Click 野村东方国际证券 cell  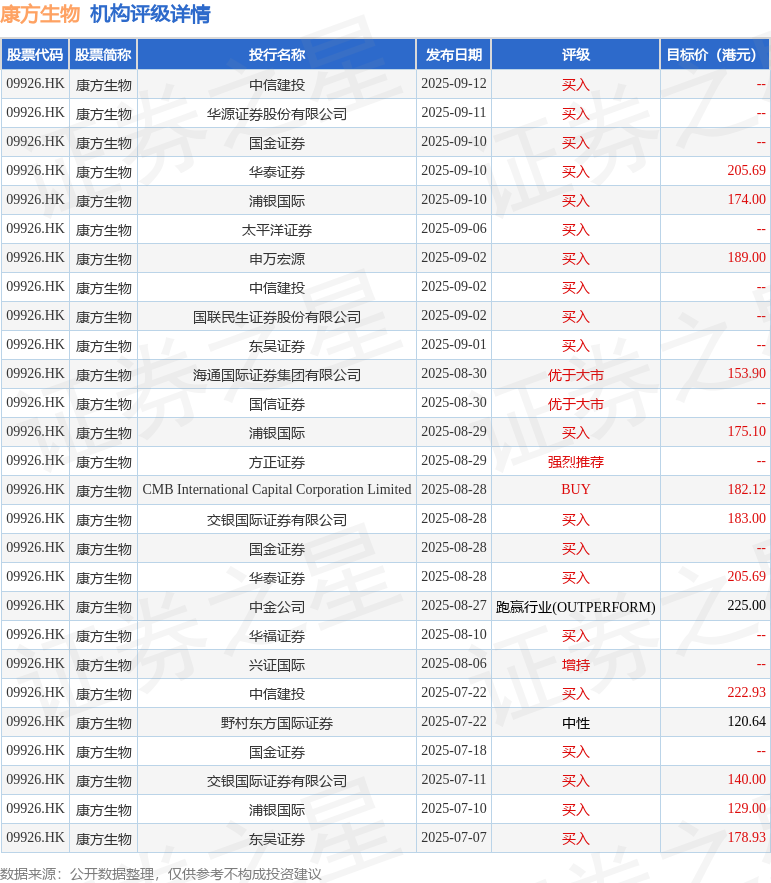(277, 723)
